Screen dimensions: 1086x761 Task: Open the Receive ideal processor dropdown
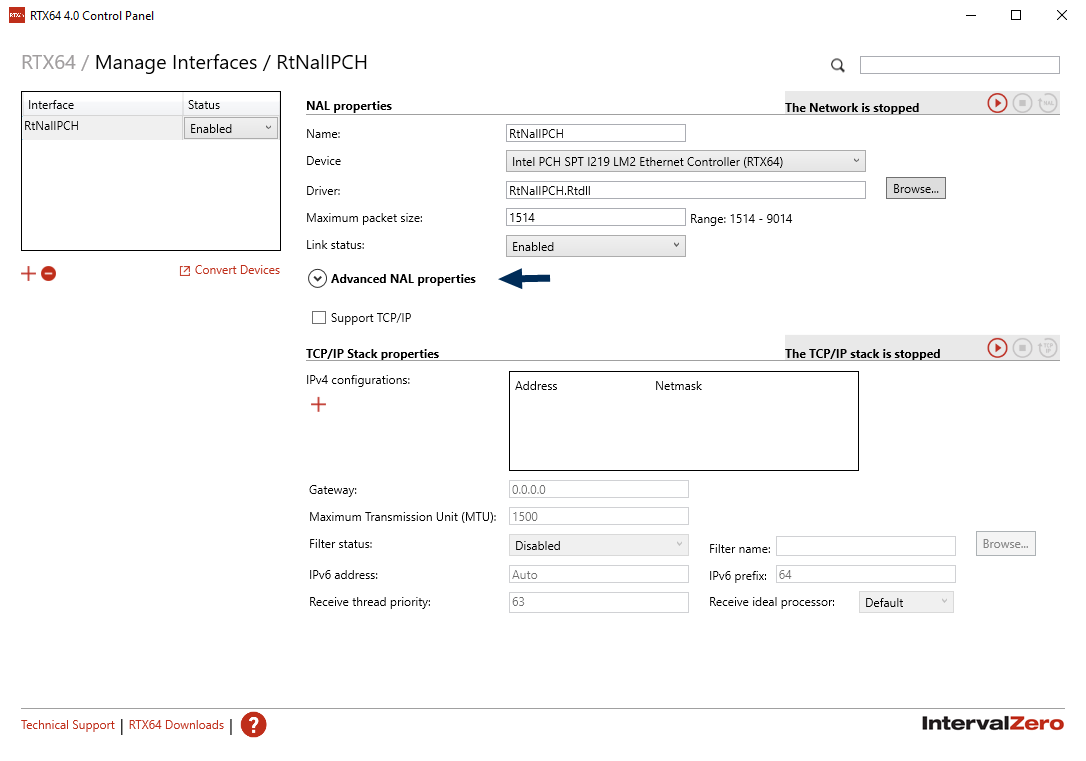[906, 602]
